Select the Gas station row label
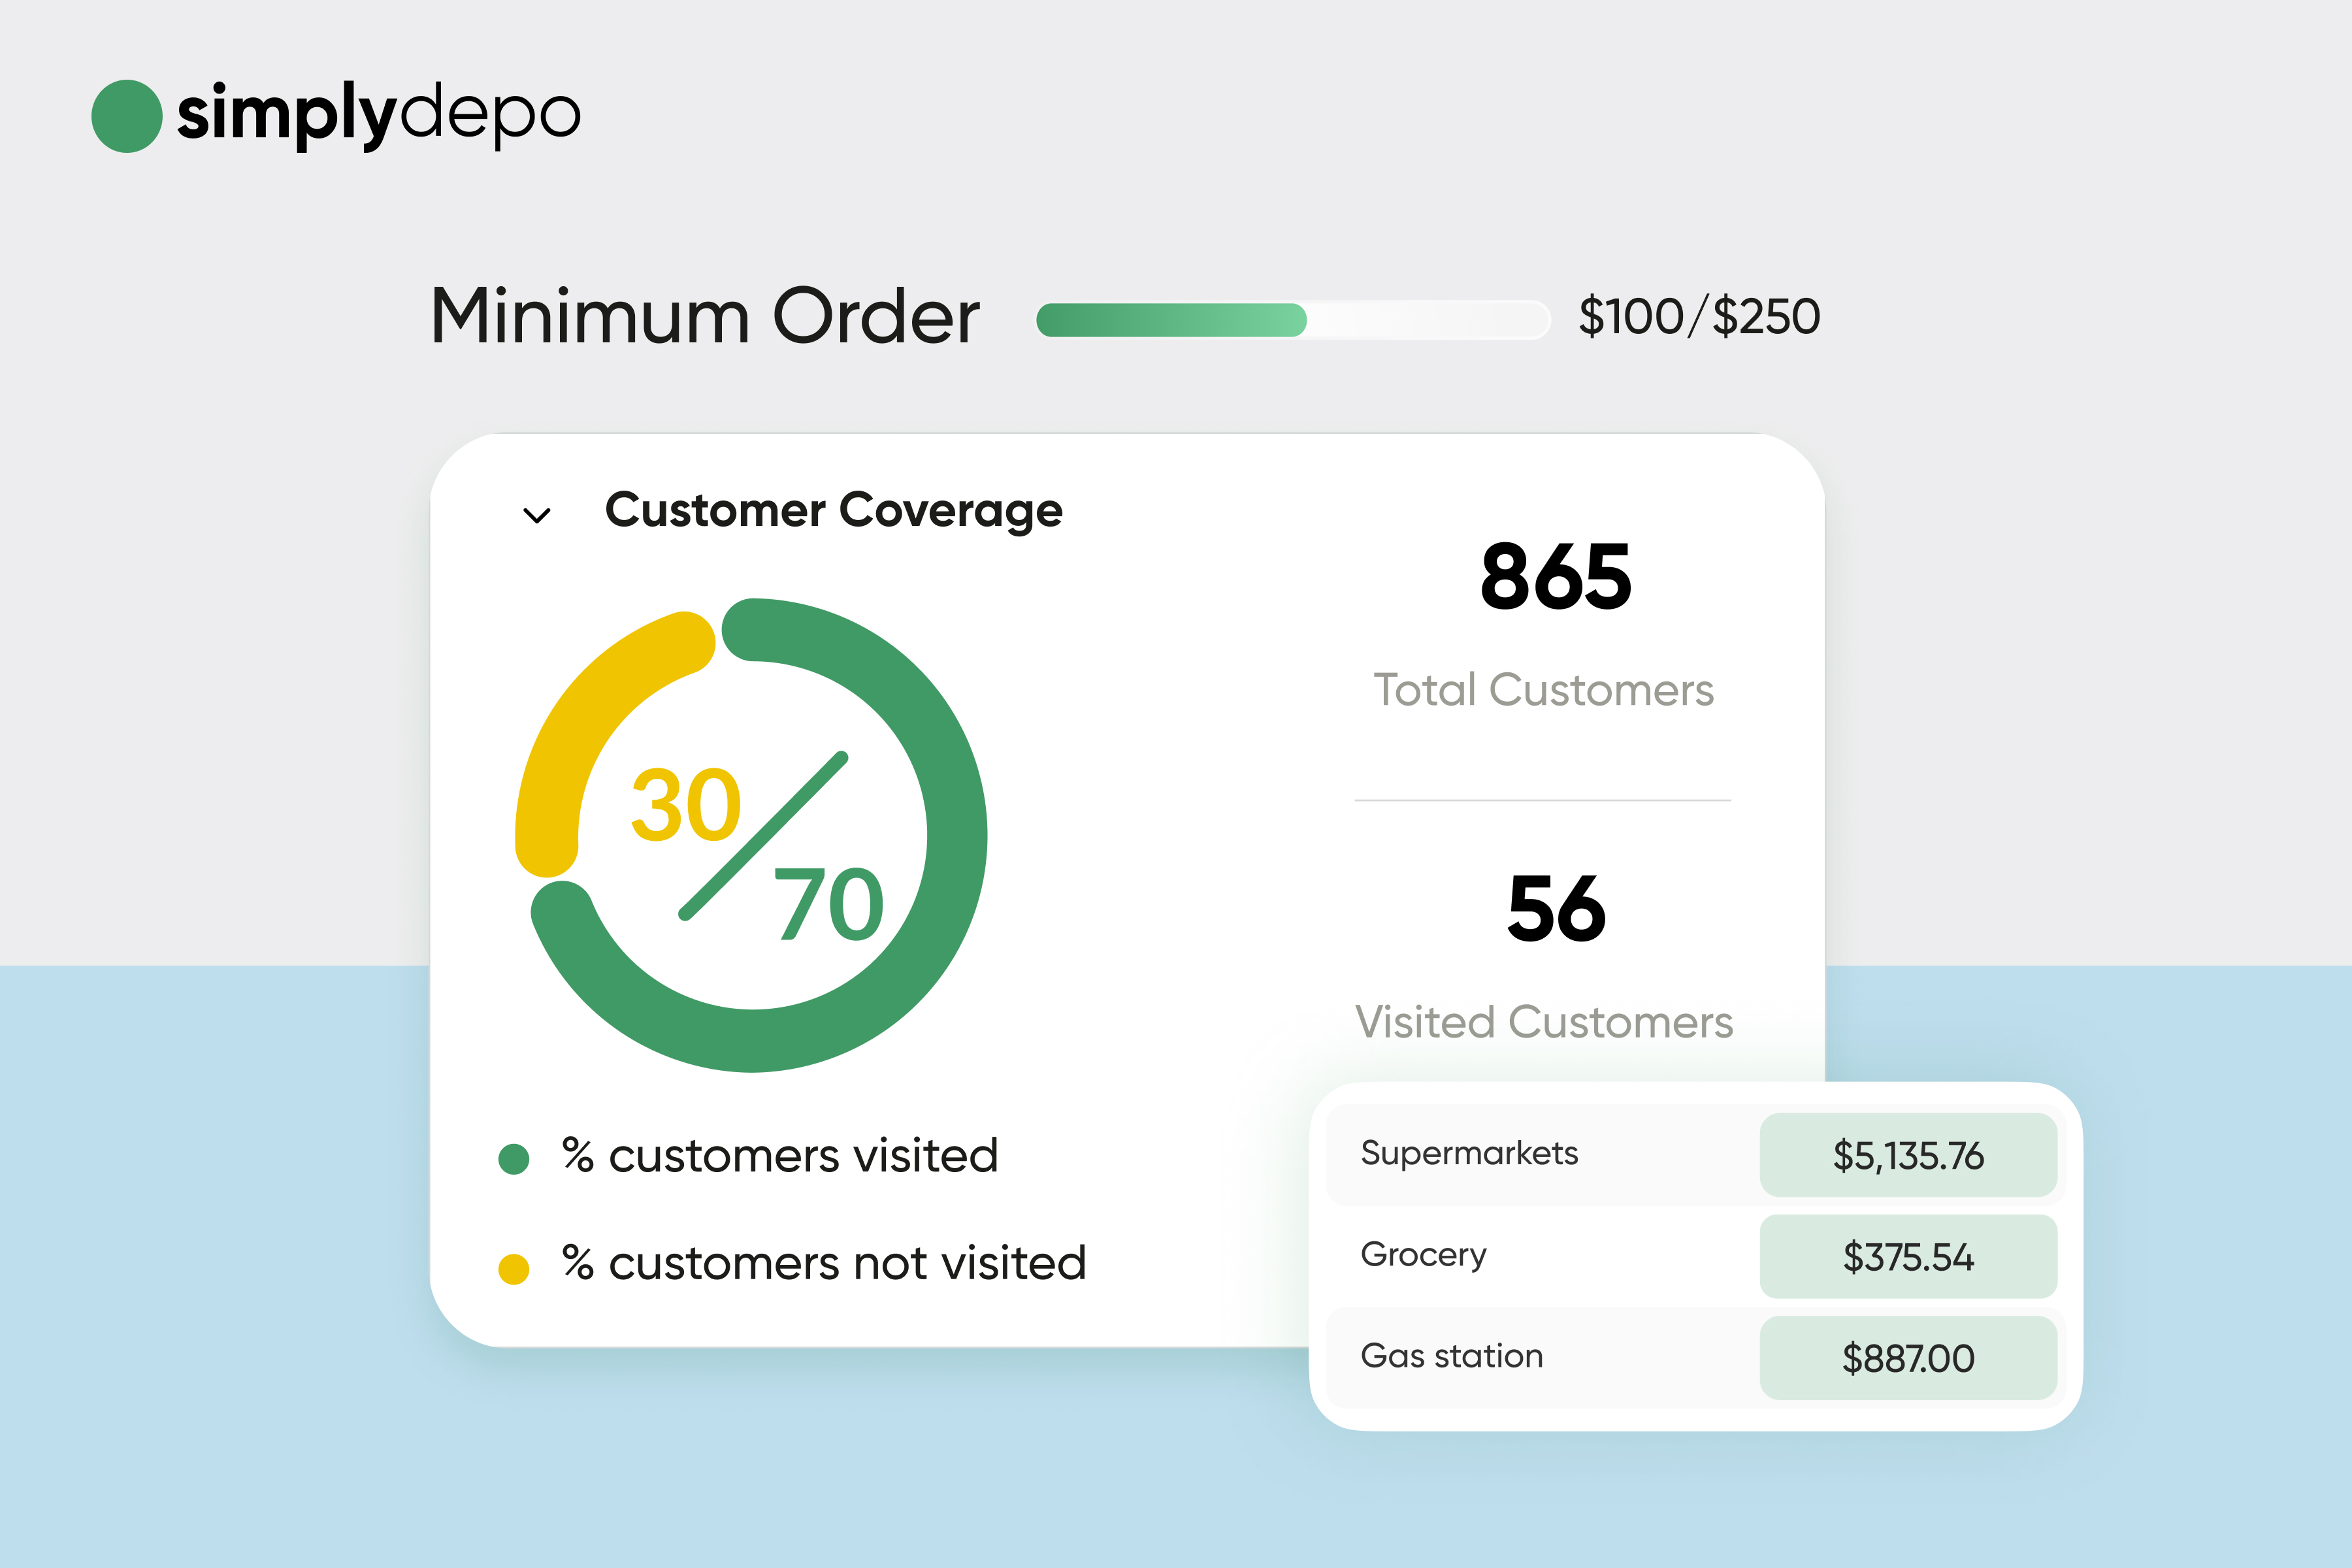2352x1568 pixels. [1451, 1356]
